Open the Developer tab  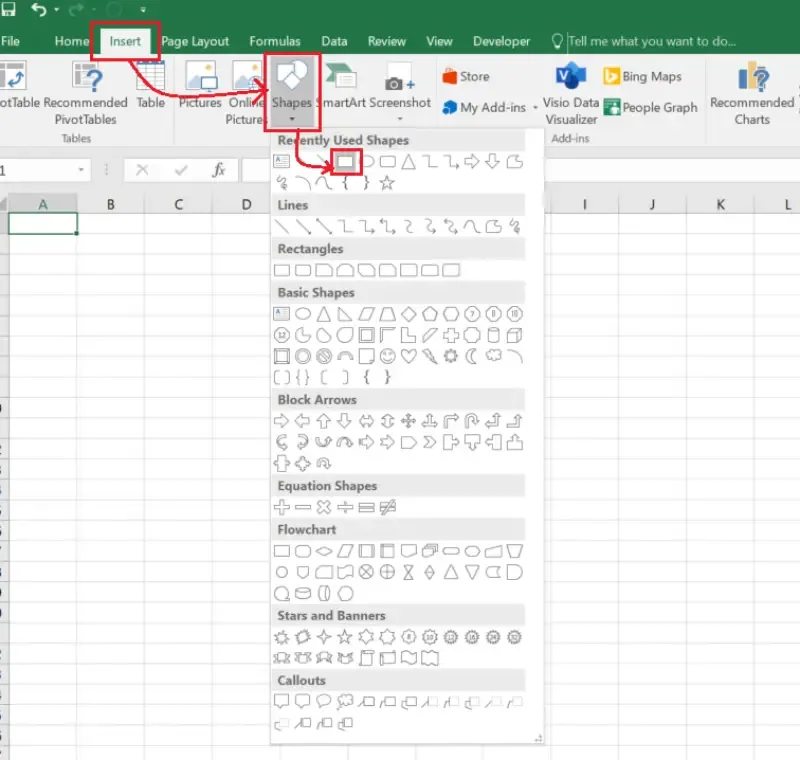502,41
